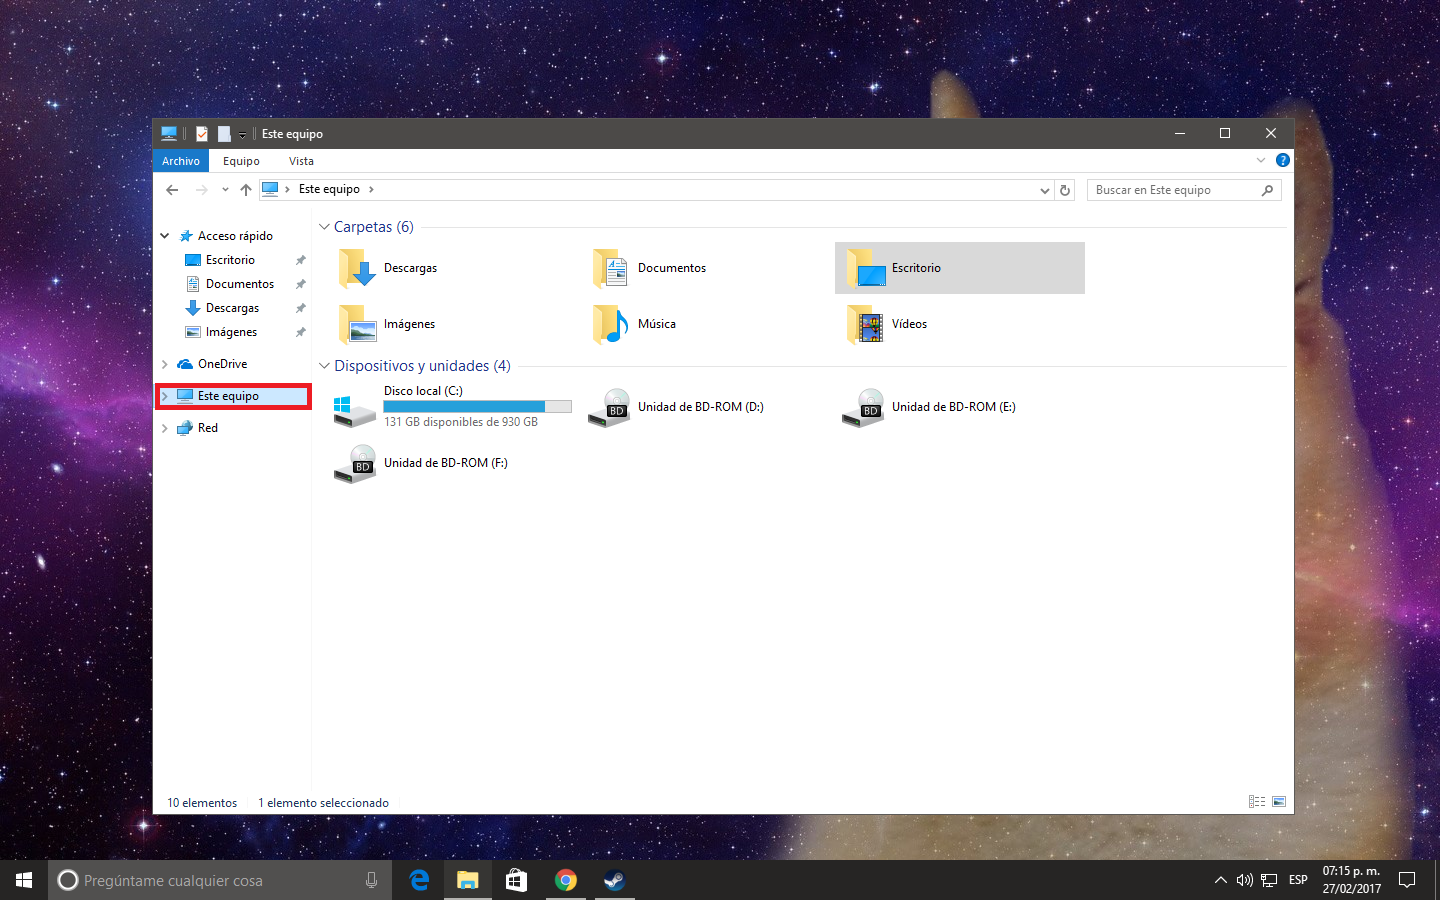Click the File Explorer taskbar icon
The image size is (1440, 900).
[468, 880]
